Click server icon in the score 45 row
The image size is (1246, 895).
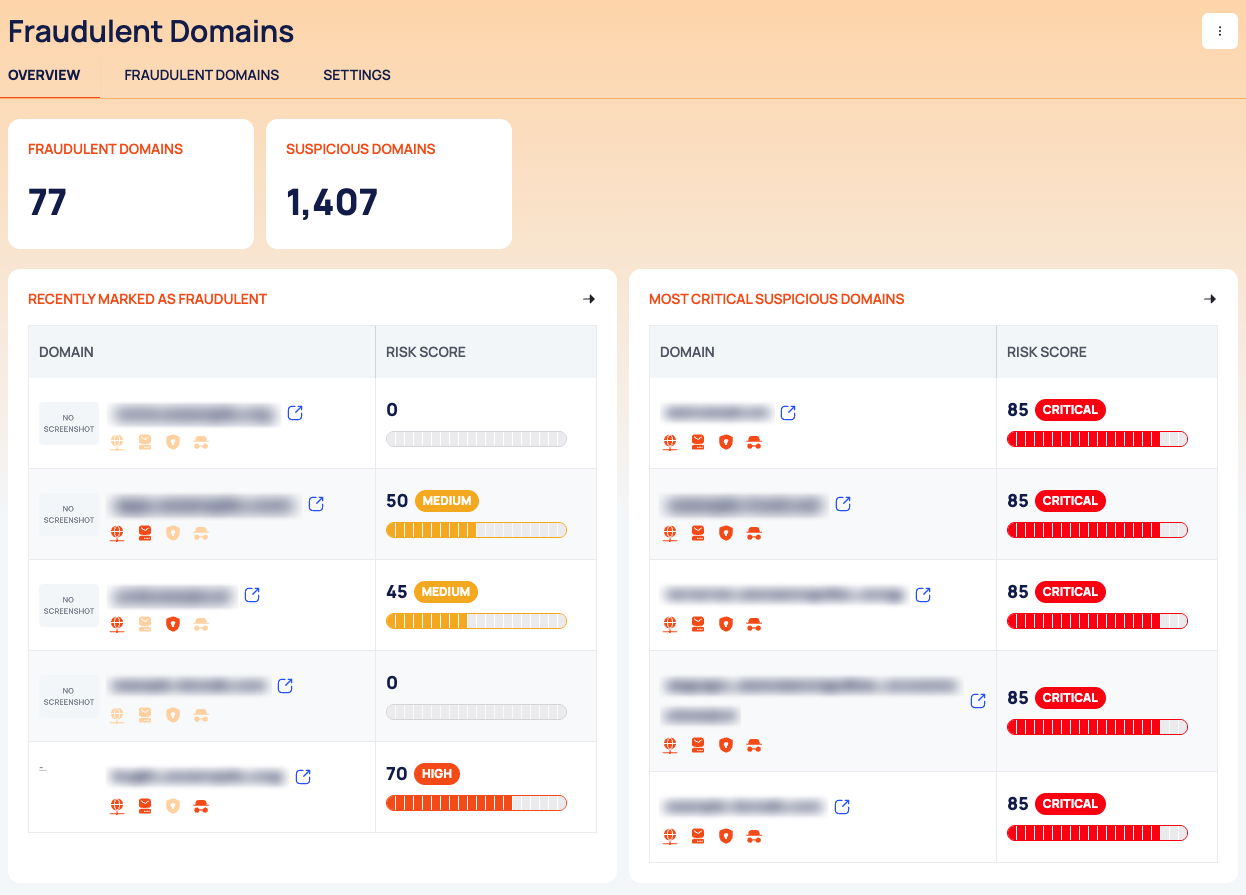click(145, 624)
